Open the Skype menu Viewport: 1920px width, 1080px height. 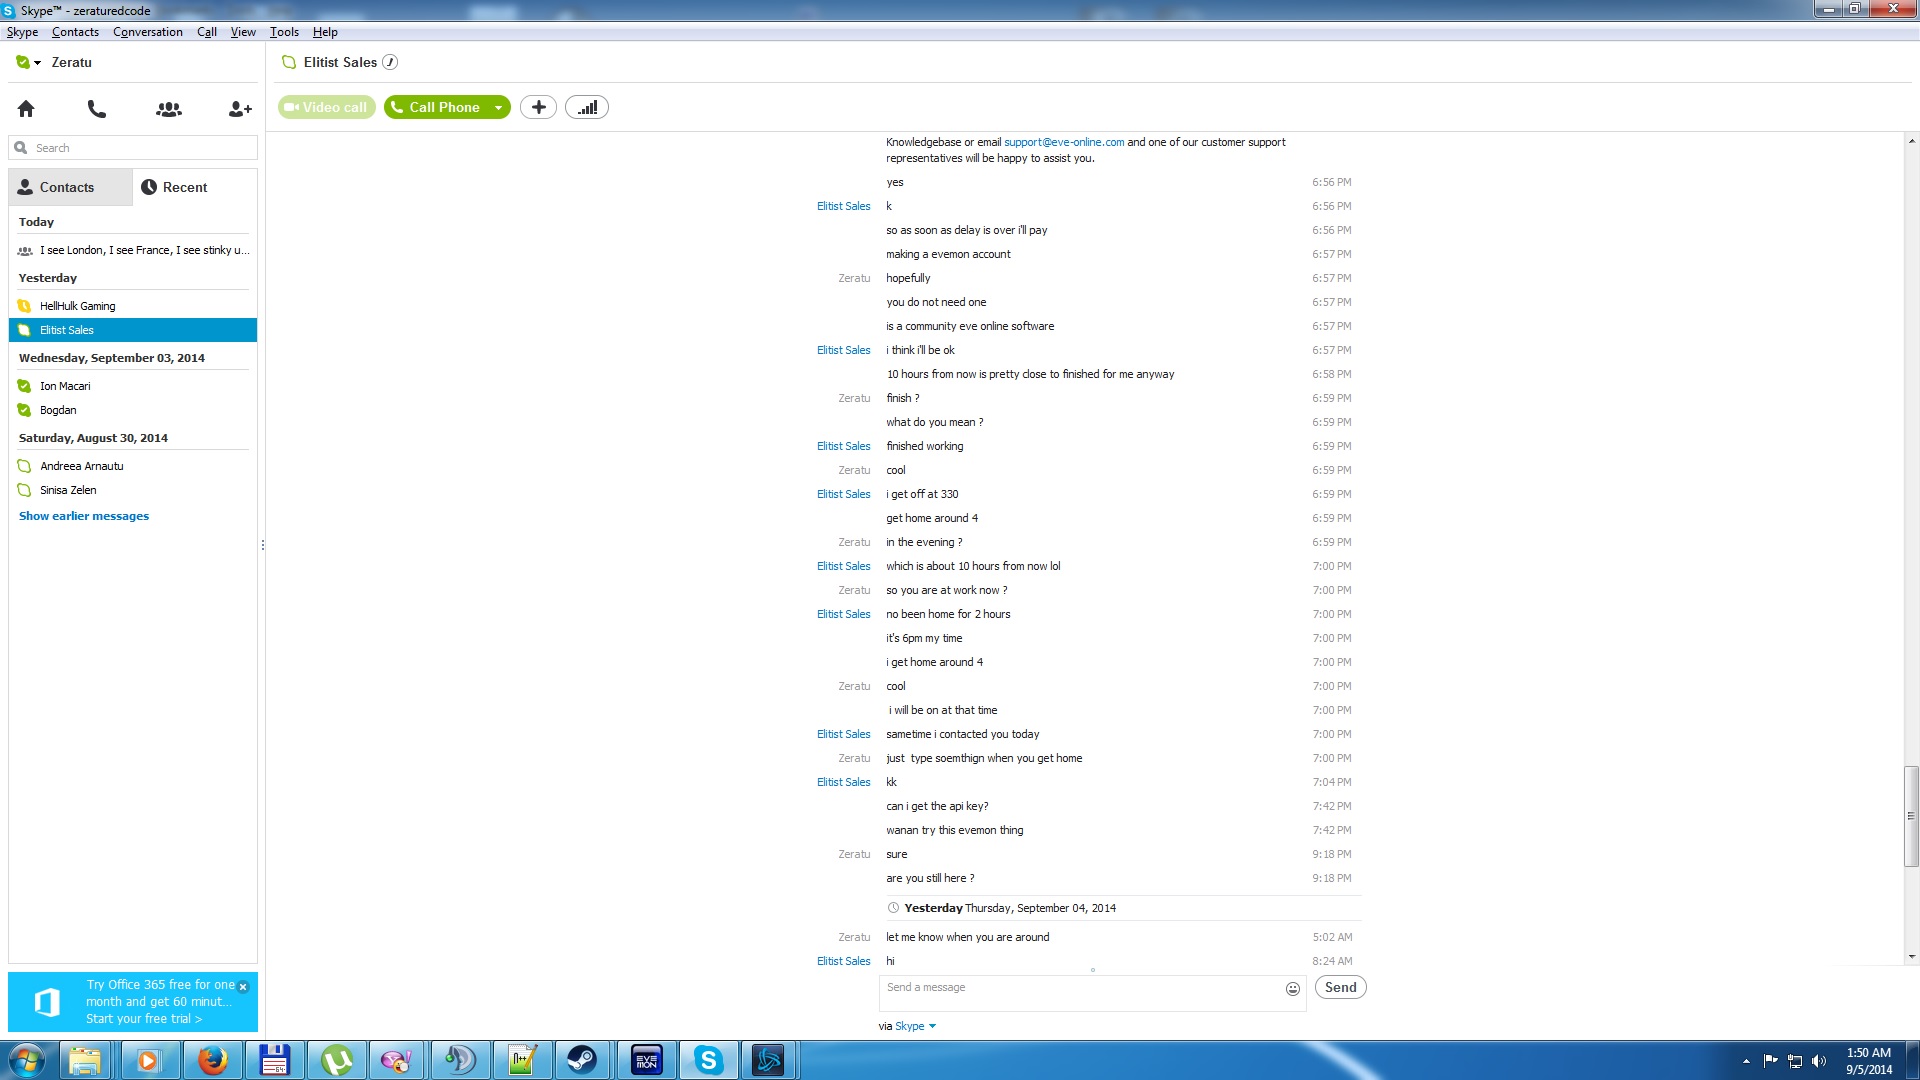click(x=22, y=32)
